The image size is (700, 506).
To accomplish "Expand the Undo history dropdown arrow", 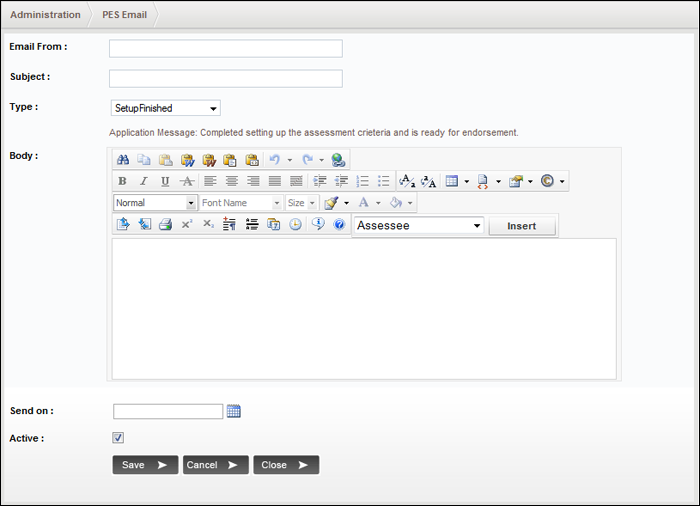I will point(290,160).
